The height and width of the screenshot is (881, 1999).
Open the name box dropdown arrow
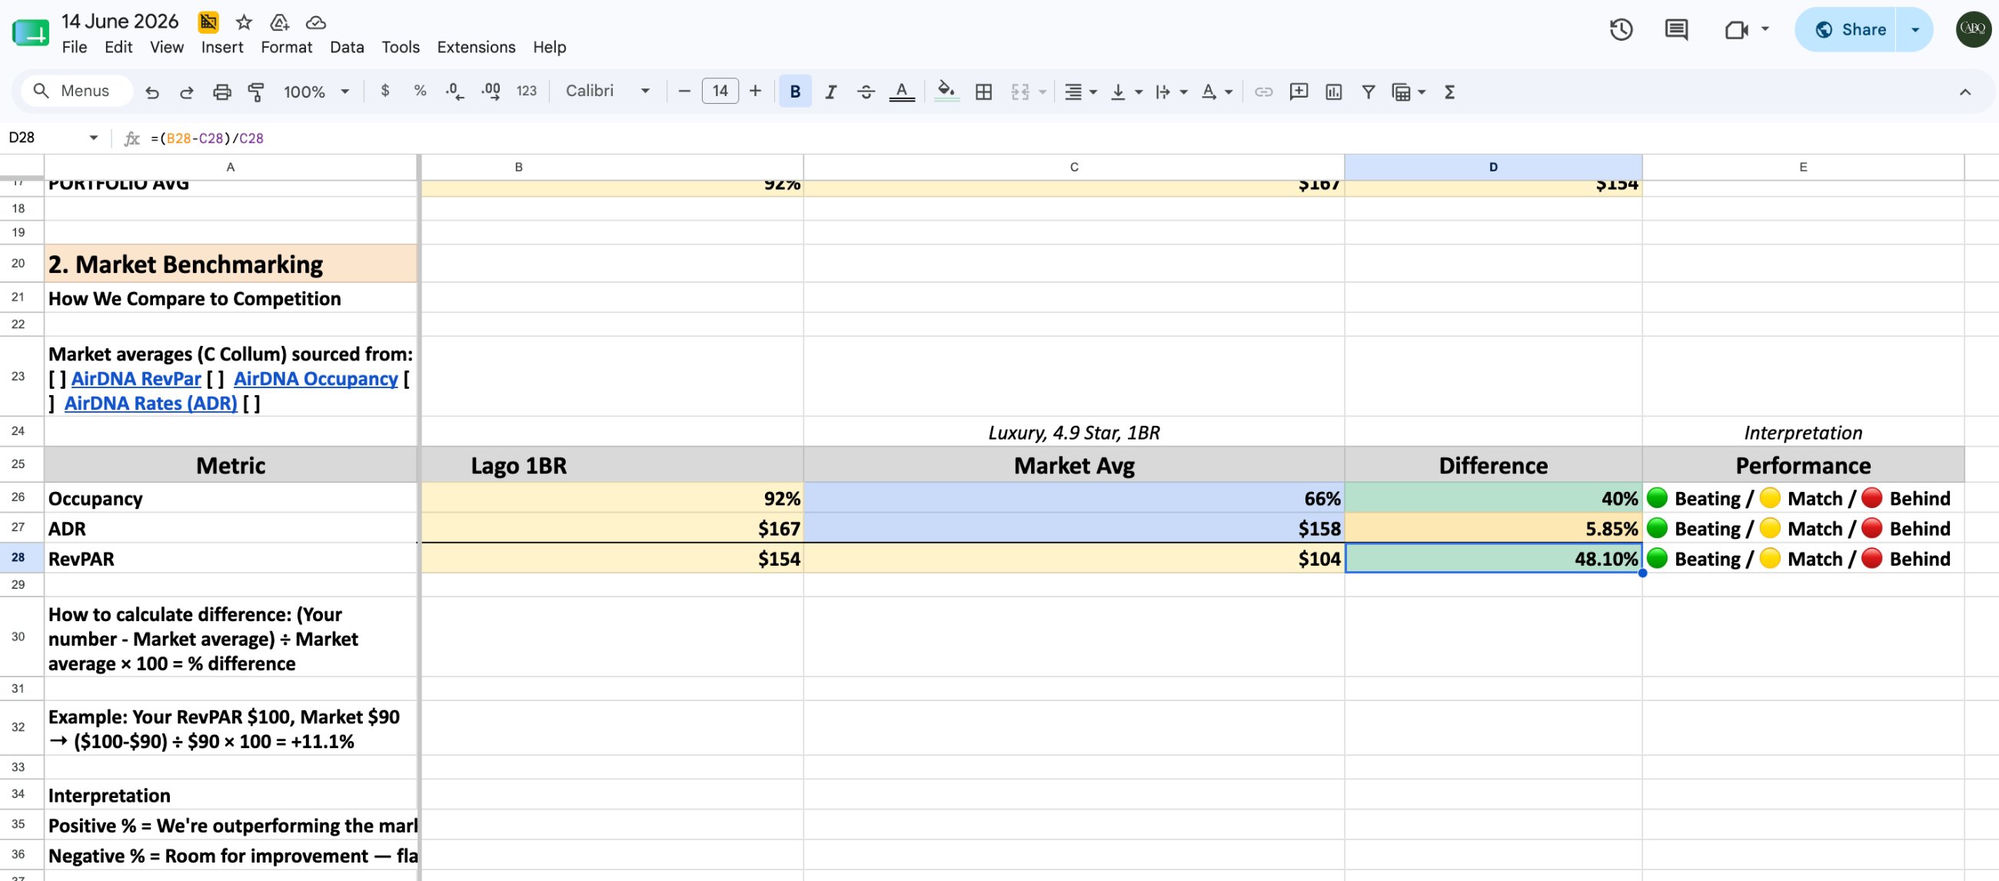[x=94, y=138]
